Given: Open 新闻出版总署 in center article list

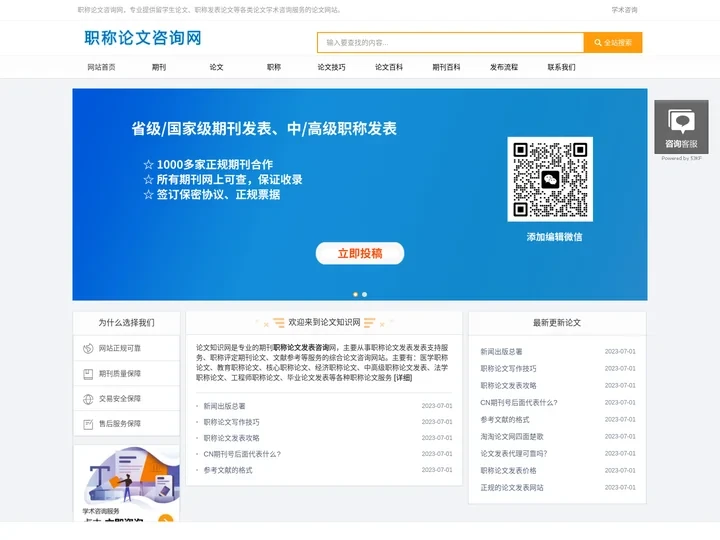Looking at the screenshot, I should (x=224, y=406).
